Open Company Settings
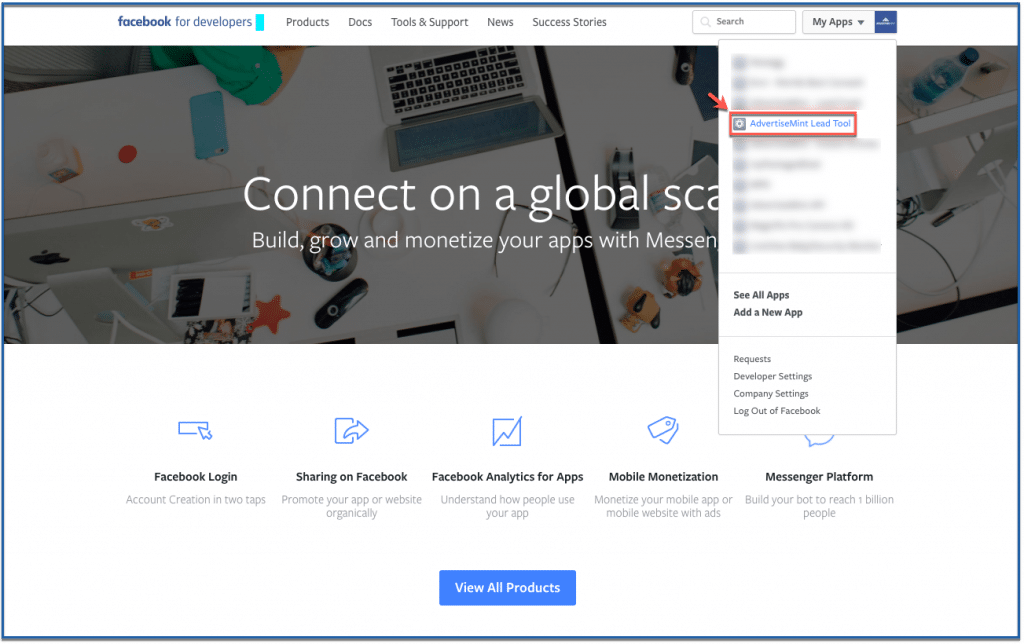The height and width of the screenshot is (644, 1024). point(771,393)
